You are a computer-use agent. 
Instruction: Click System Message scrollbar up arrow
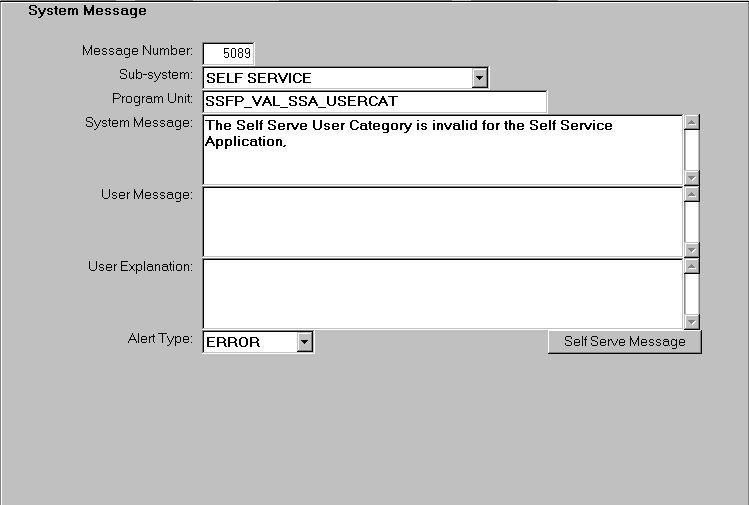pos(691,123)
